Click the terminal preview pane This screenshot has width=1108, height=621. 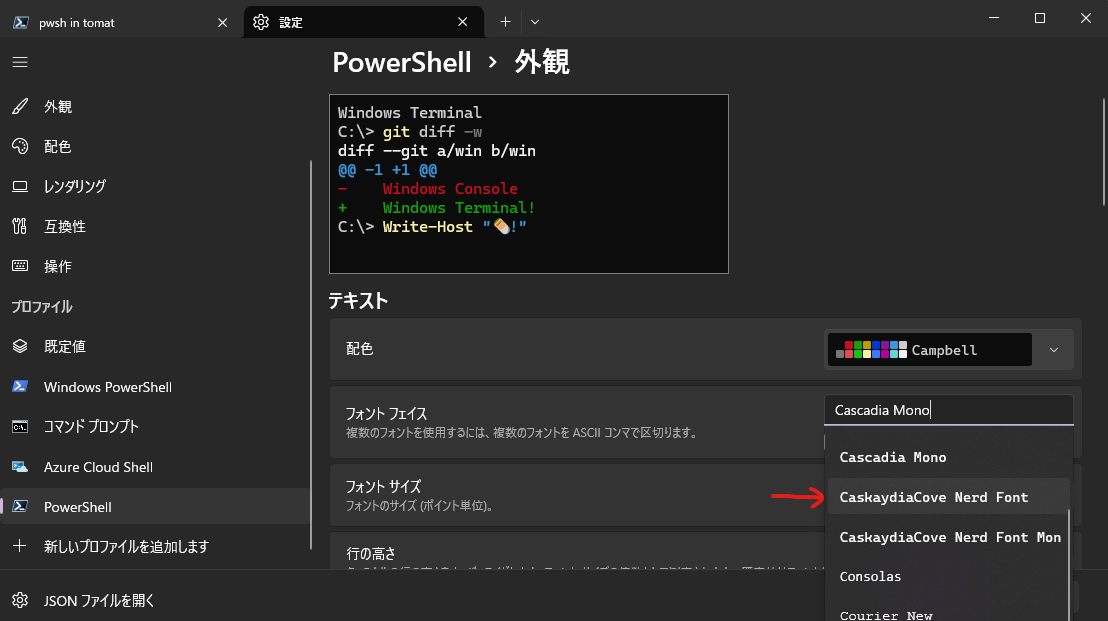click(x=529, y=184)
